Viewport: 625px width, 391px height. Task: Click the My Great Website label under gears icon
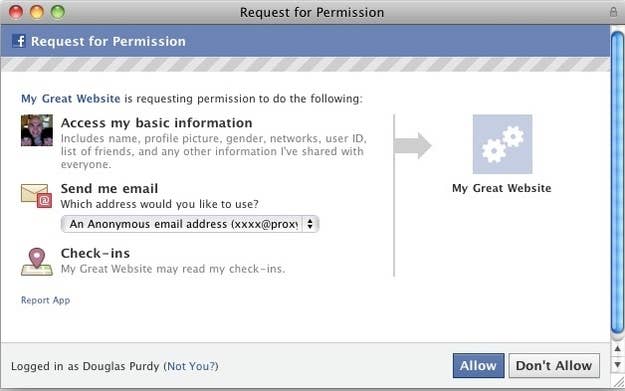pos(502,188)
